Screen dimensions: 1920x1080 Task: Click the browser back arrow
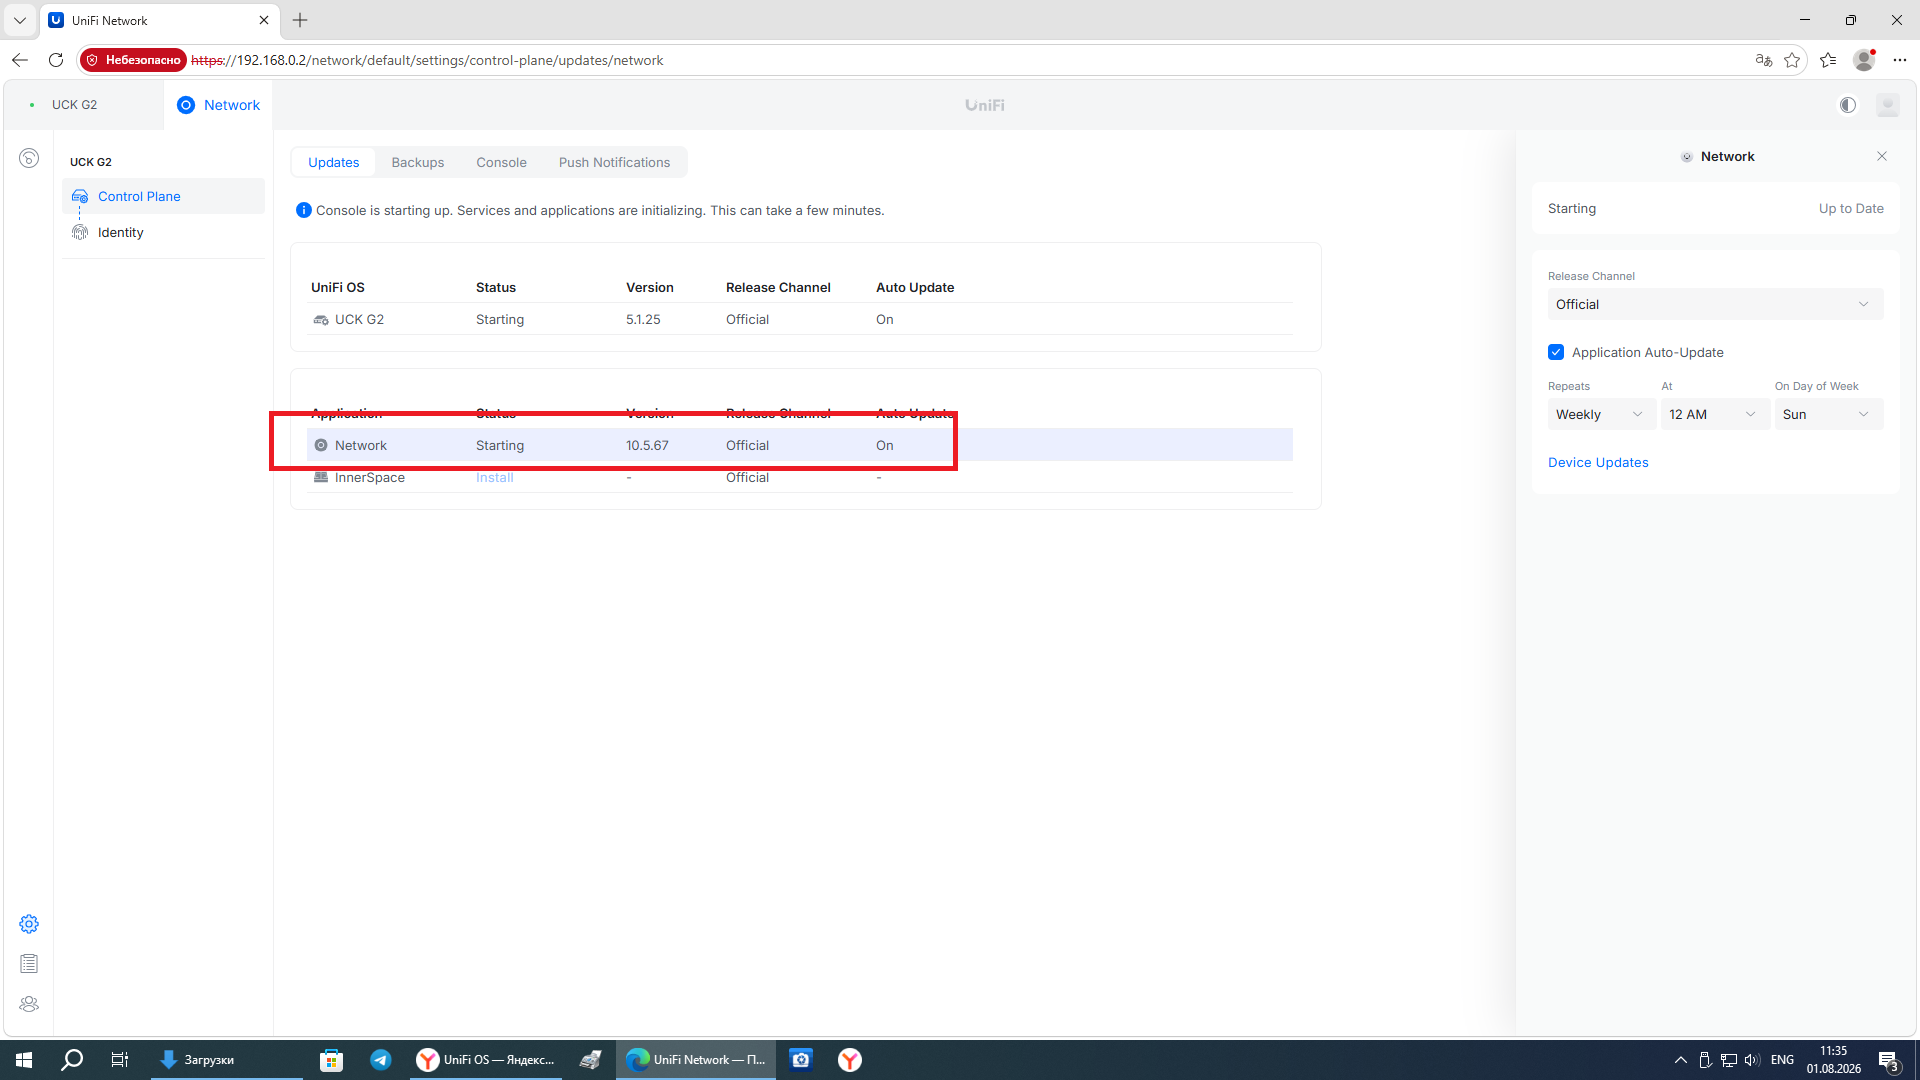point(20,60)
